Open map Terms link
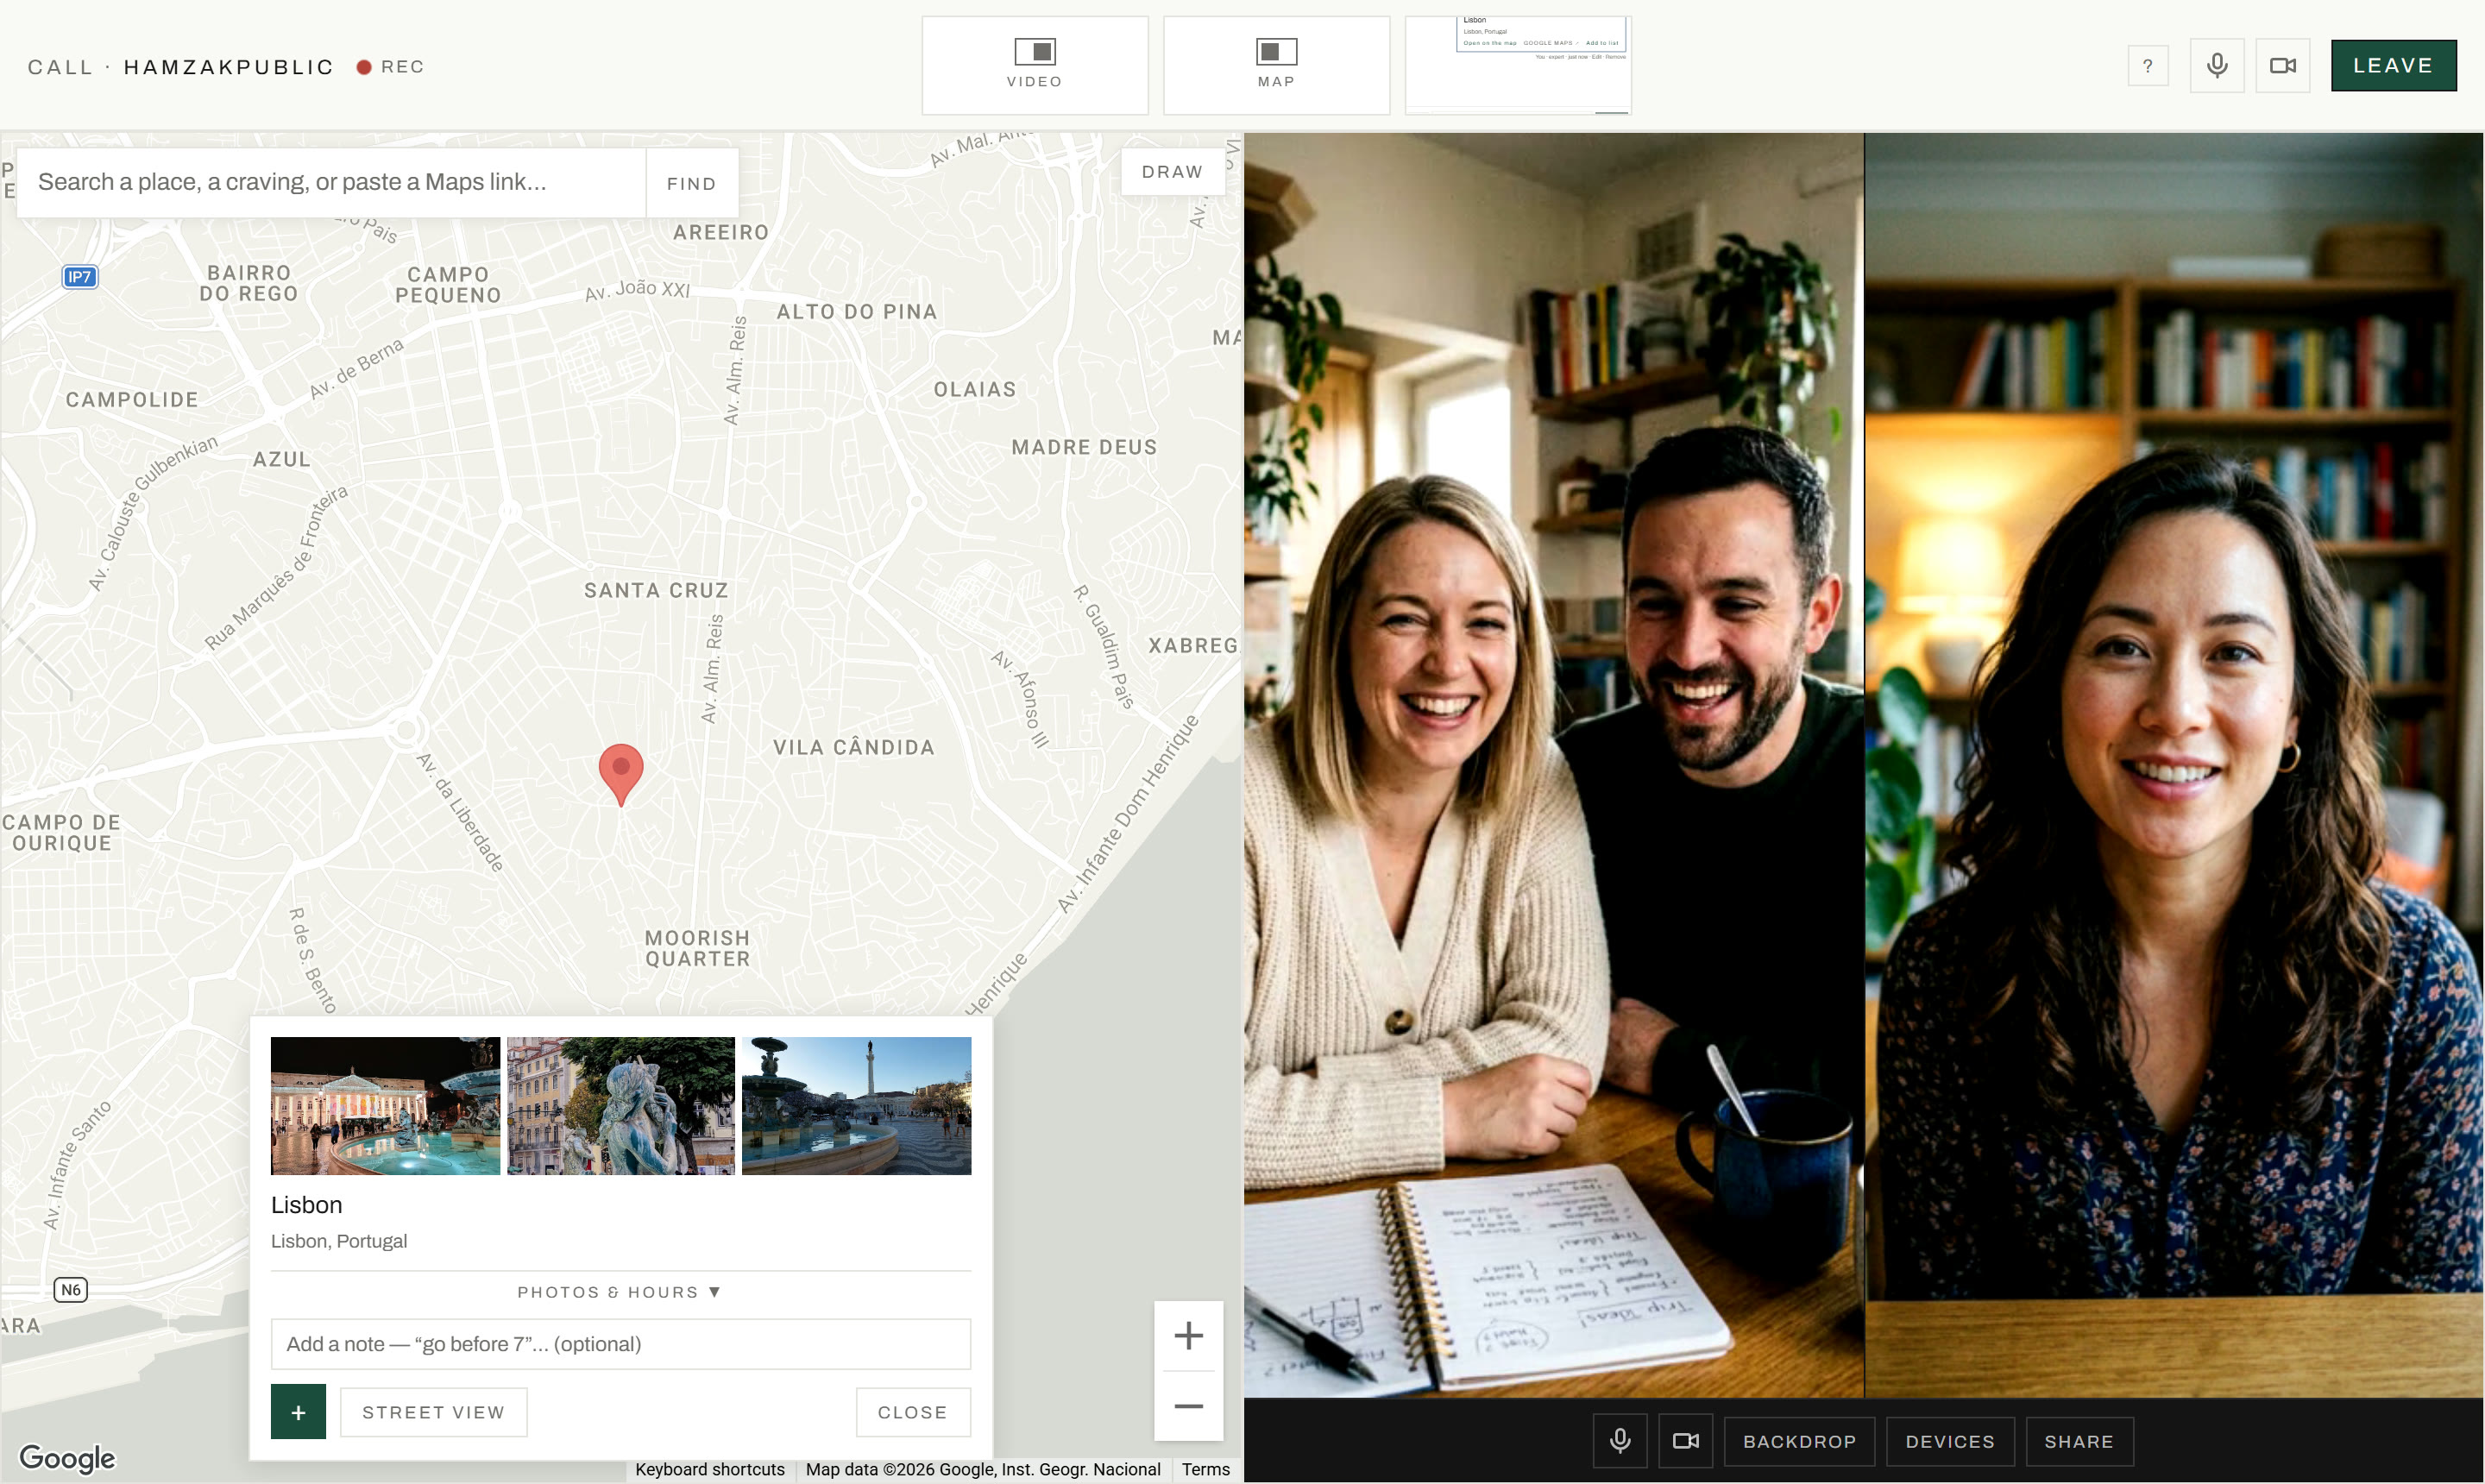The height and width of the screenshot is (1484, 2485). point(1205,1469)
